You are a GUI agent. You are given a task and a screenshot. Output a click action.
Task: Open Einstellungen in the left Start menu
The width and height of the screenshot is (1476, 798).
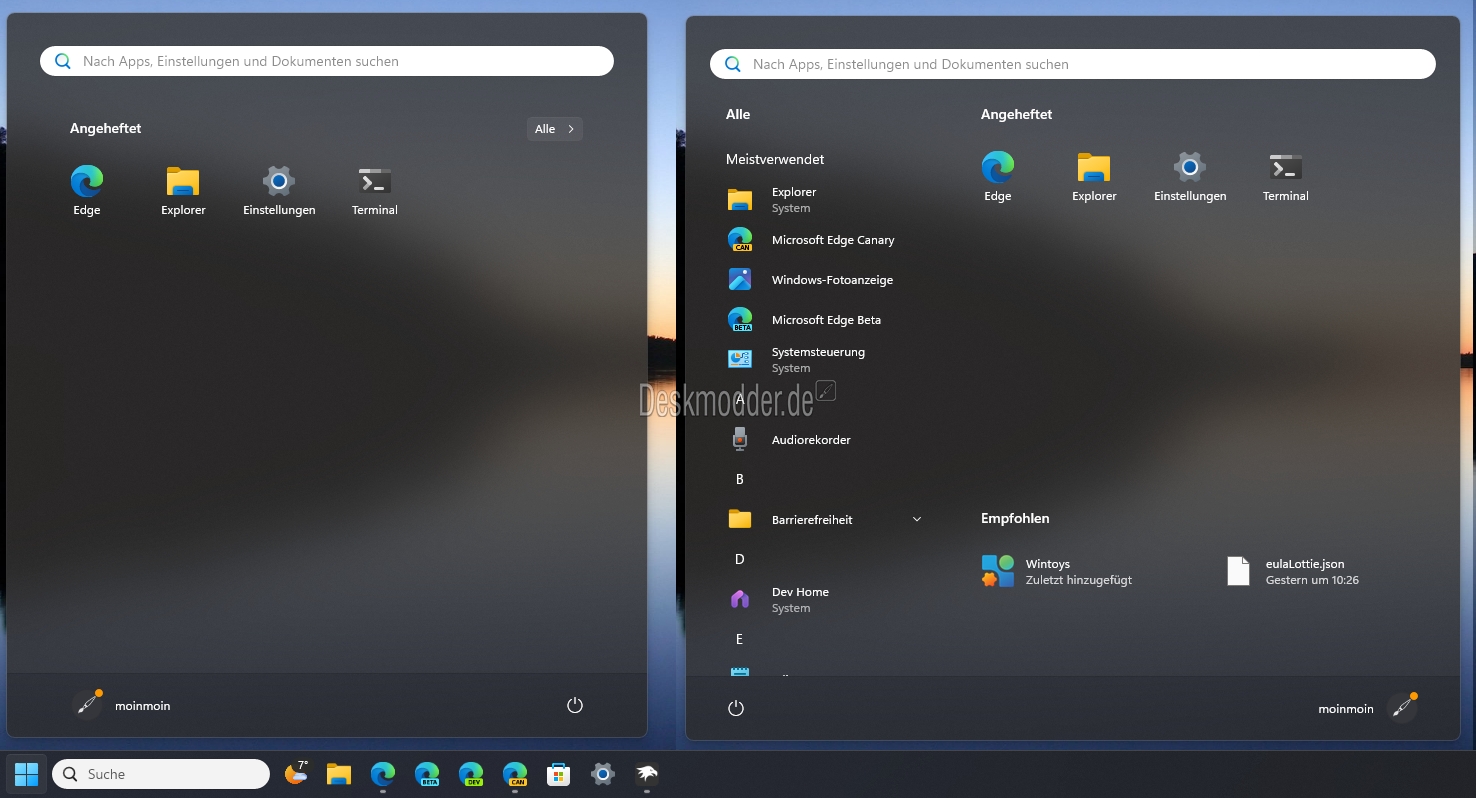[279, 191]
